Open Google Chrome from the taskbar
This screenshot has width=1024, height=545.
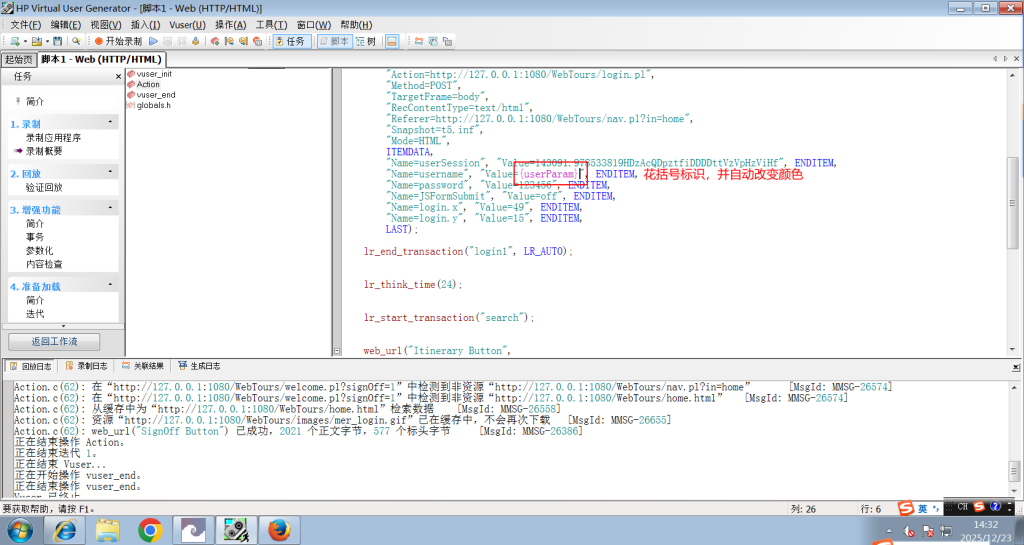[x=151, y=528]
